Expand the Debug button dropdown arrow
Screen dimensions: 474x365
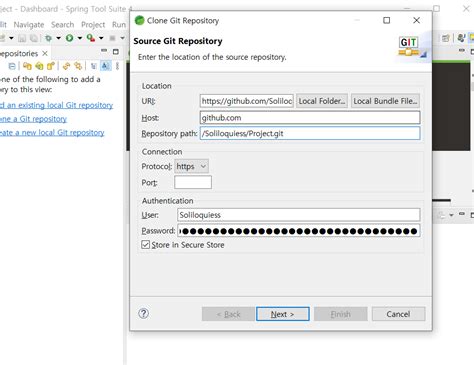click(58, 38)
